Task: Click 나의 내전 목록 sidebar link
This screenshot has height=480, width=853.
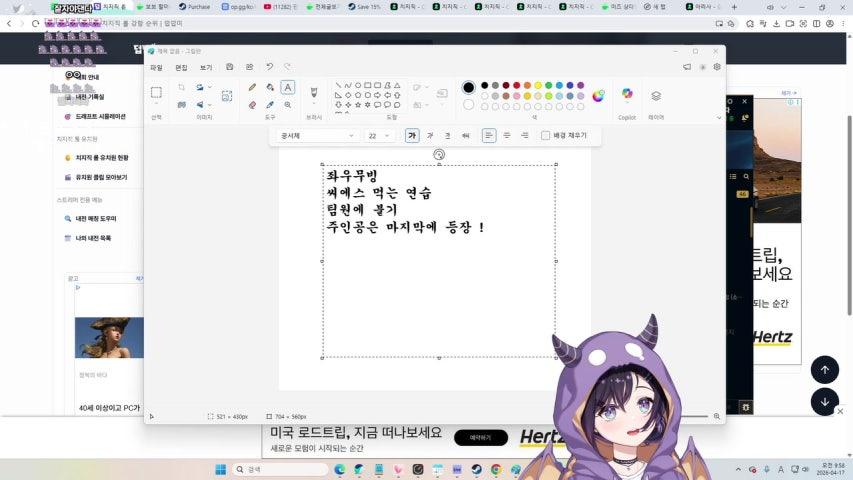Action: click(93, 238)
